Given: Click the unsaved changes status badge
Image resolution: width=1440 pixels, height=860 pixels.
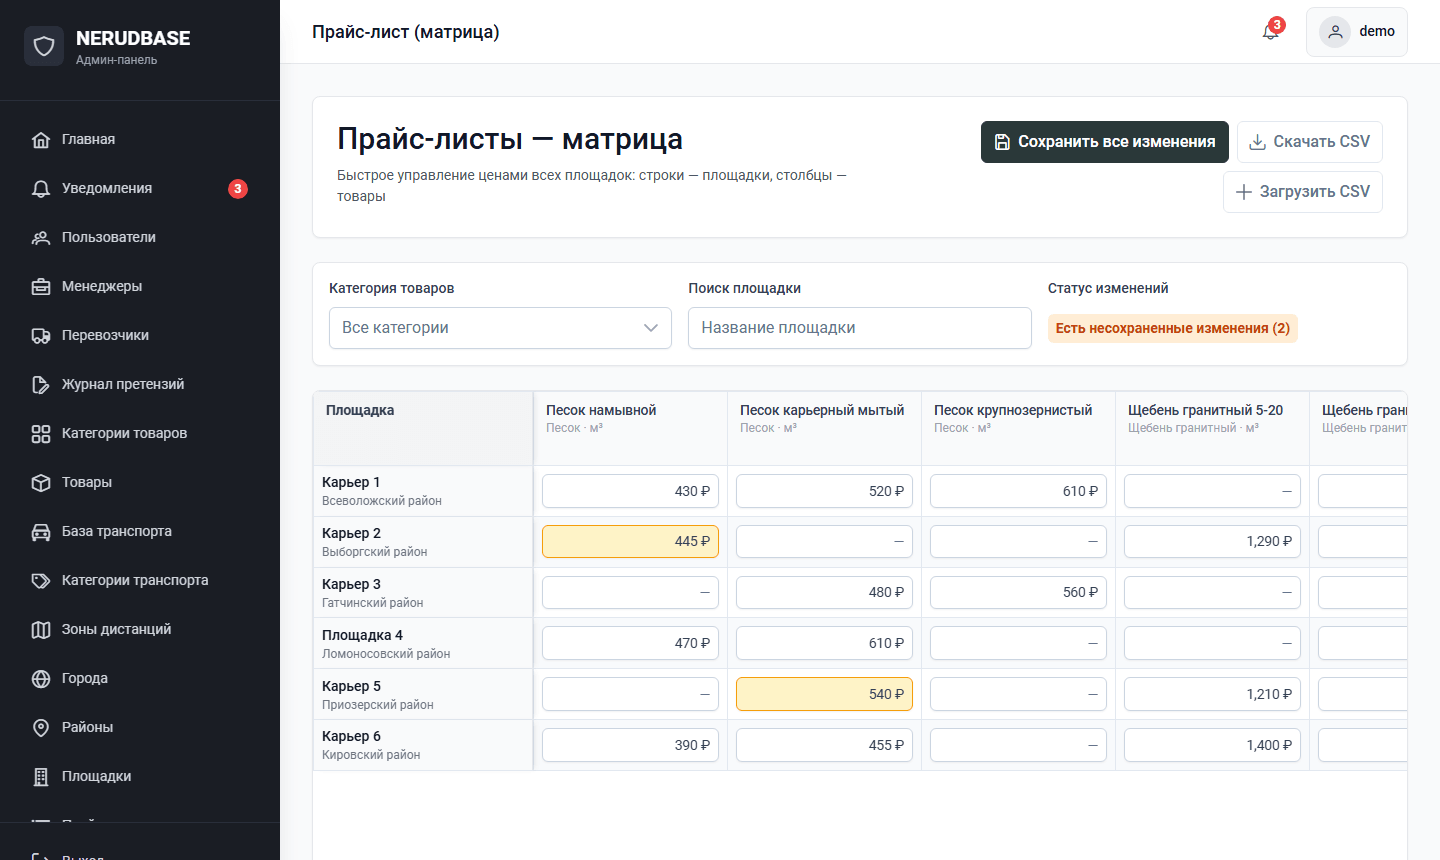Looking at the screenshot, I should pyautogui.click(x=1173, y=328).
